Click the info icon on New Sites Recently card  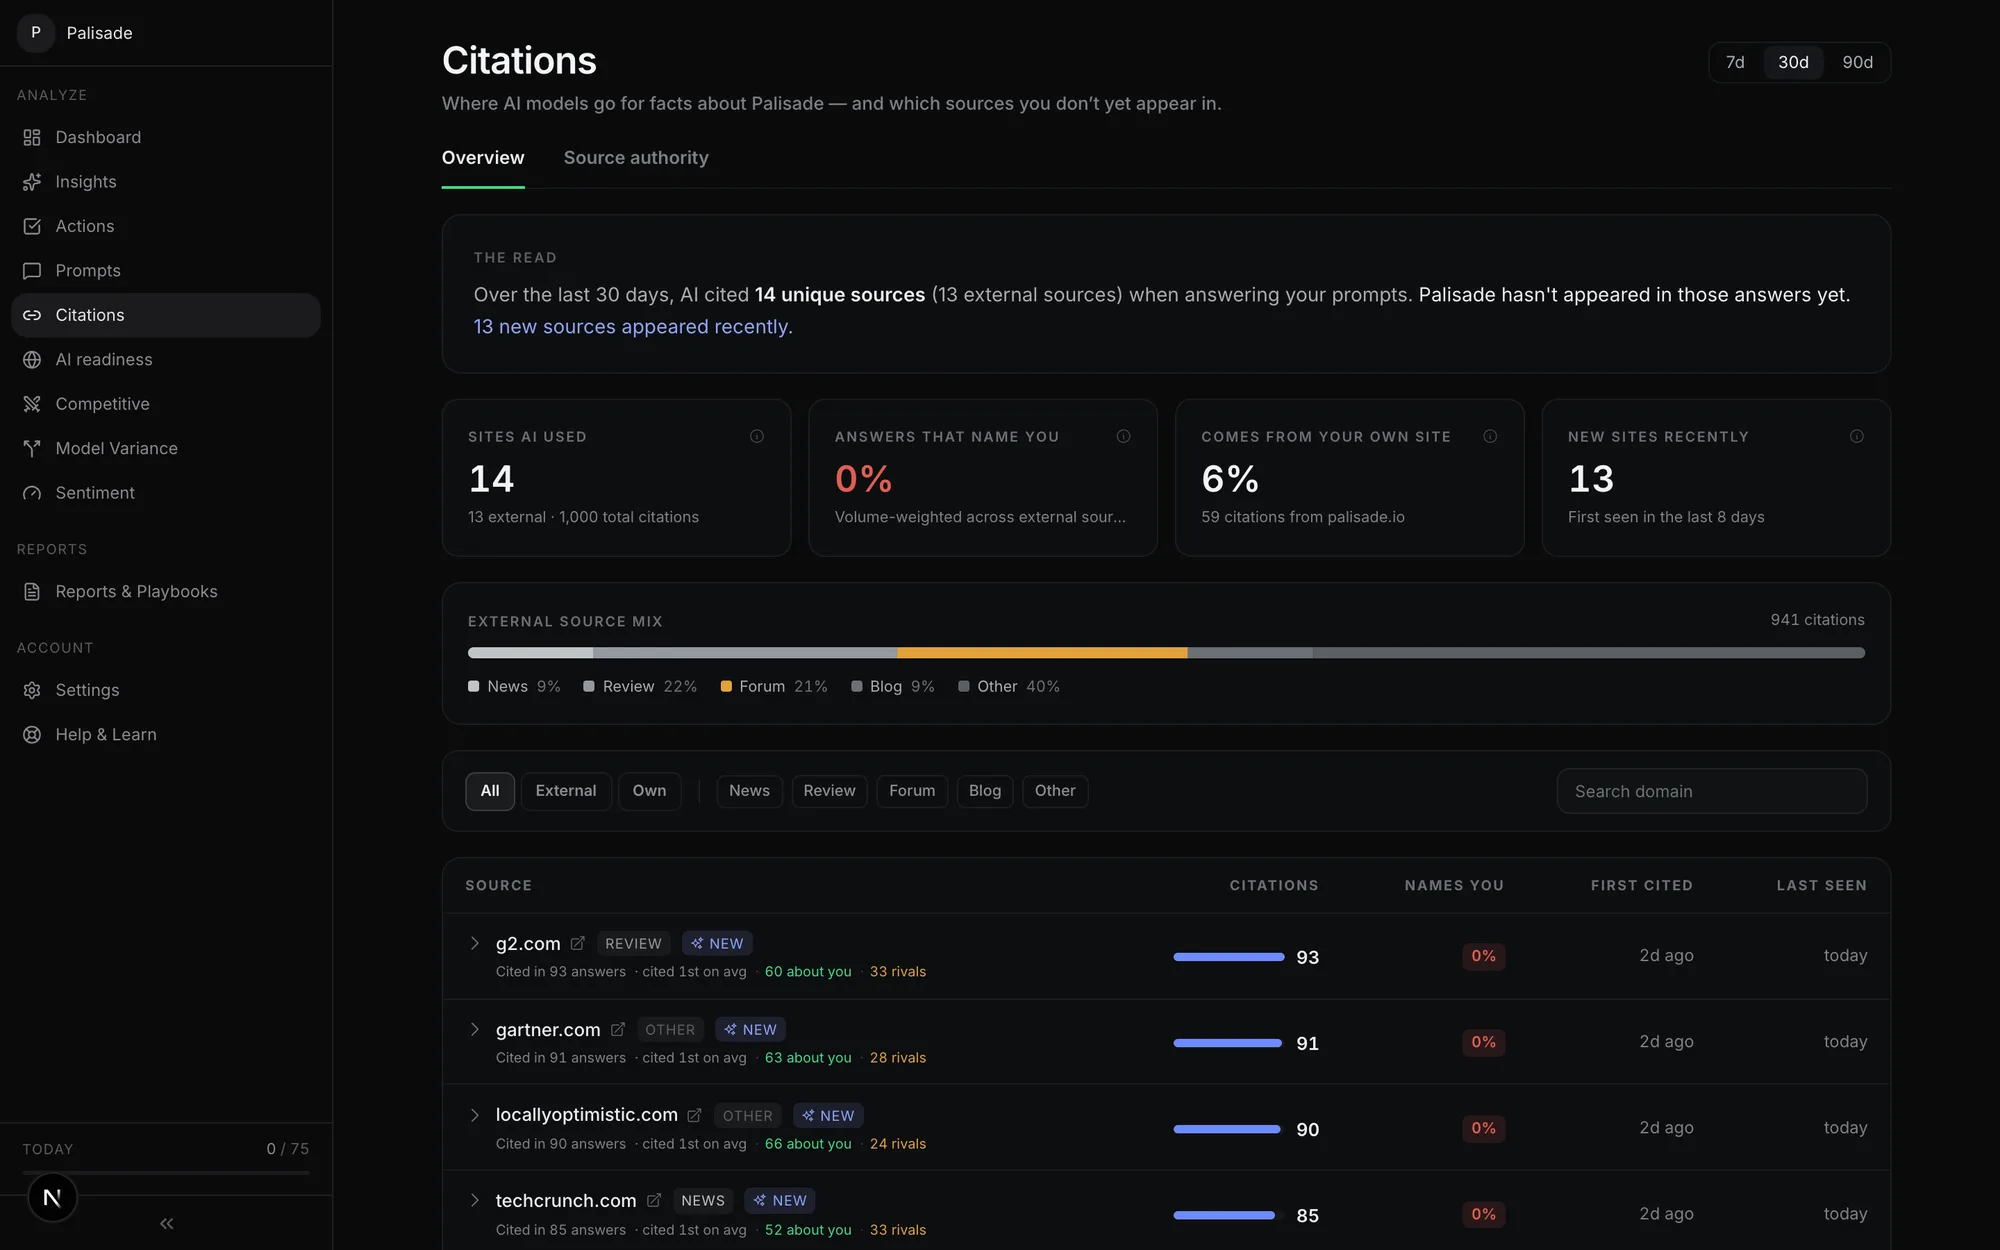point(1857,436)
